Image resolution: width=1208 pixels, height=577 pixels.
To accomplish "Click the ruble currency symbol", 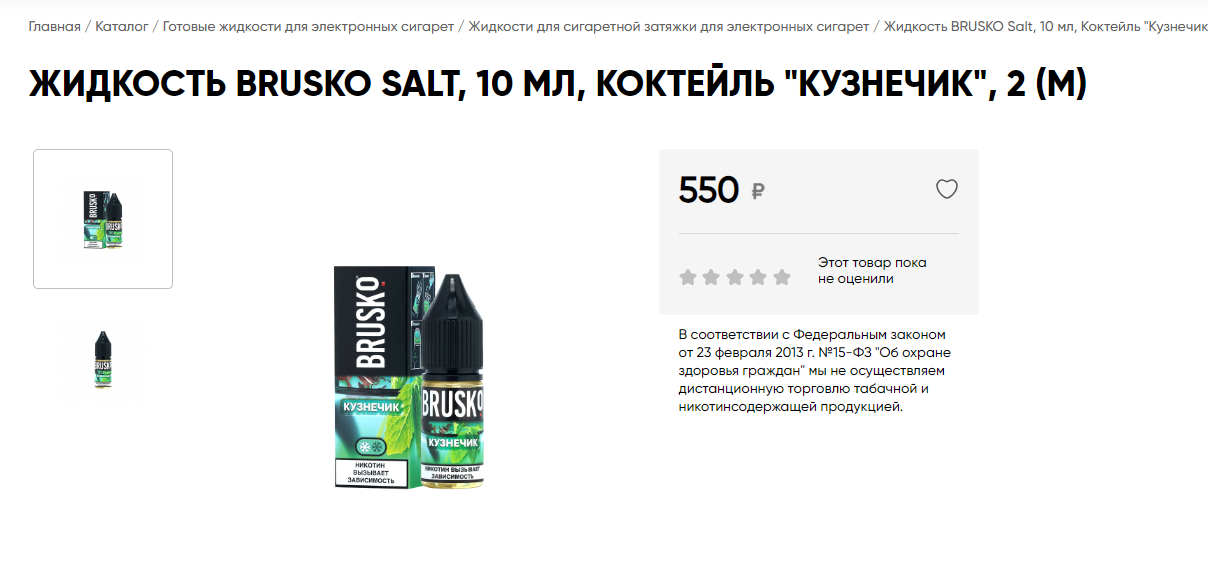I will pyautogui.click(x=757, y=191).
